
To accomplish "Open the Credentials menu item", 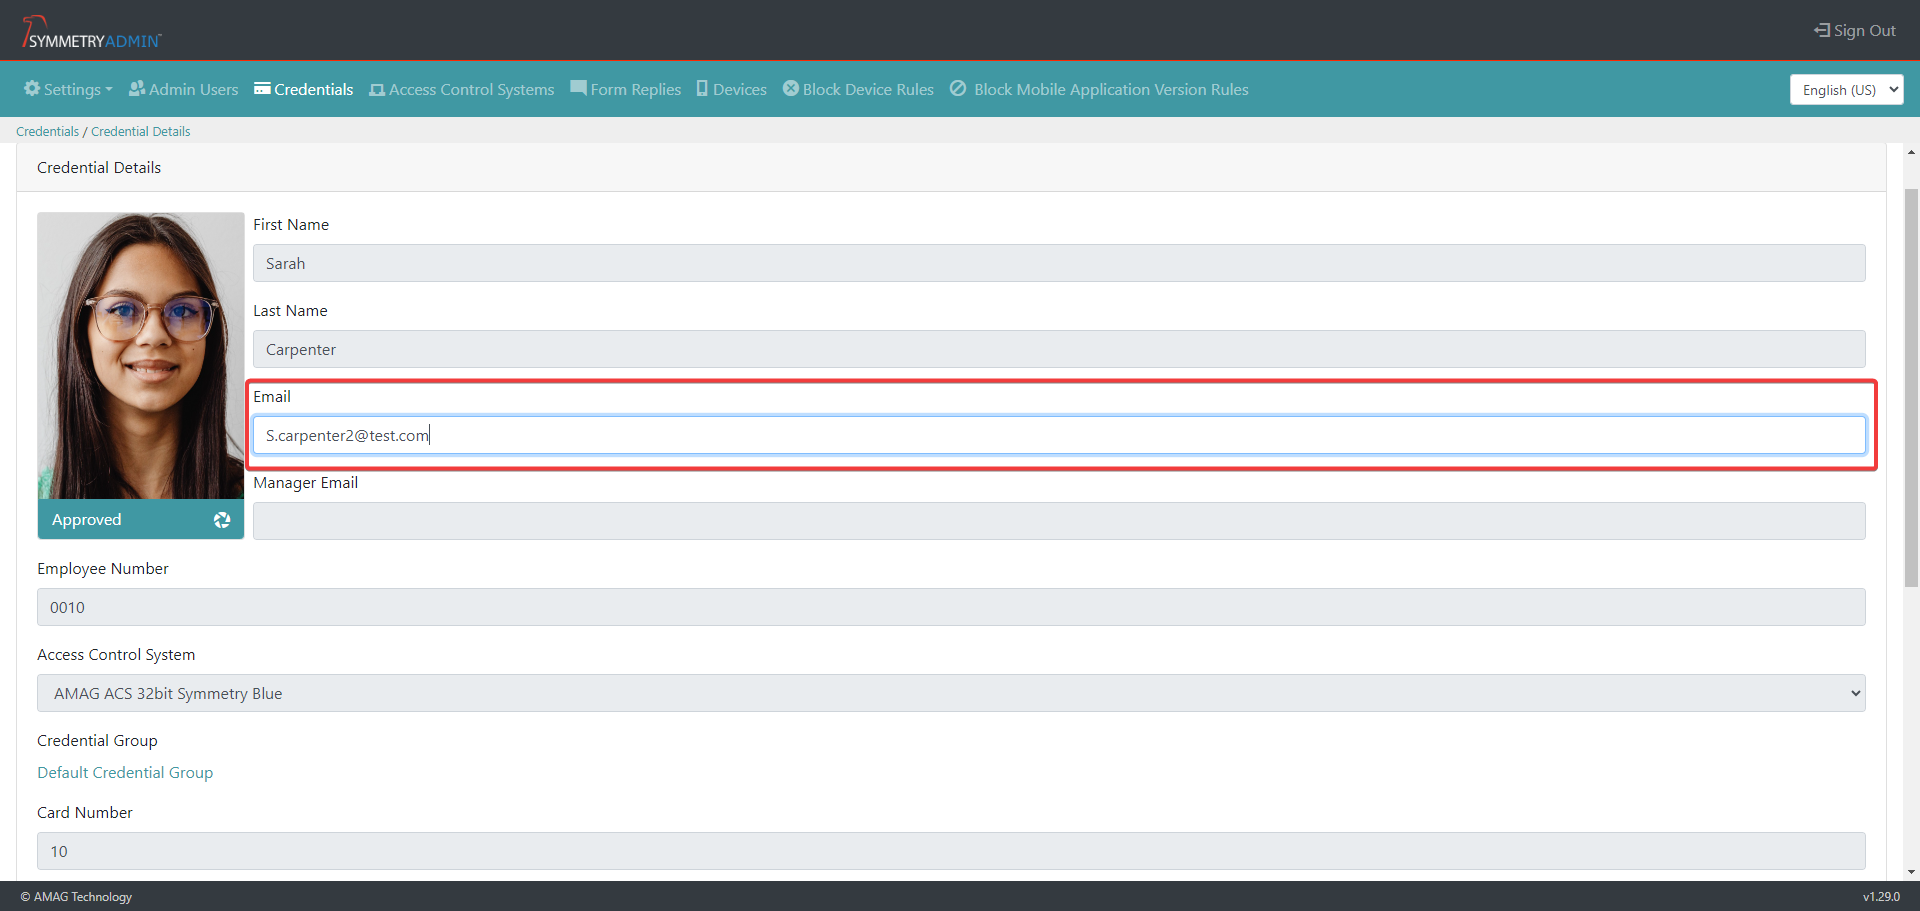I will click(x=304, y=89).
